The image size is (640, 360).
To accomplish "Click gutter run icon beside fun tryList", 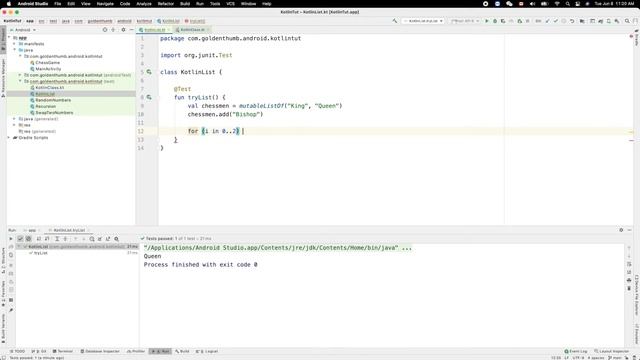I will pos(149,97).
